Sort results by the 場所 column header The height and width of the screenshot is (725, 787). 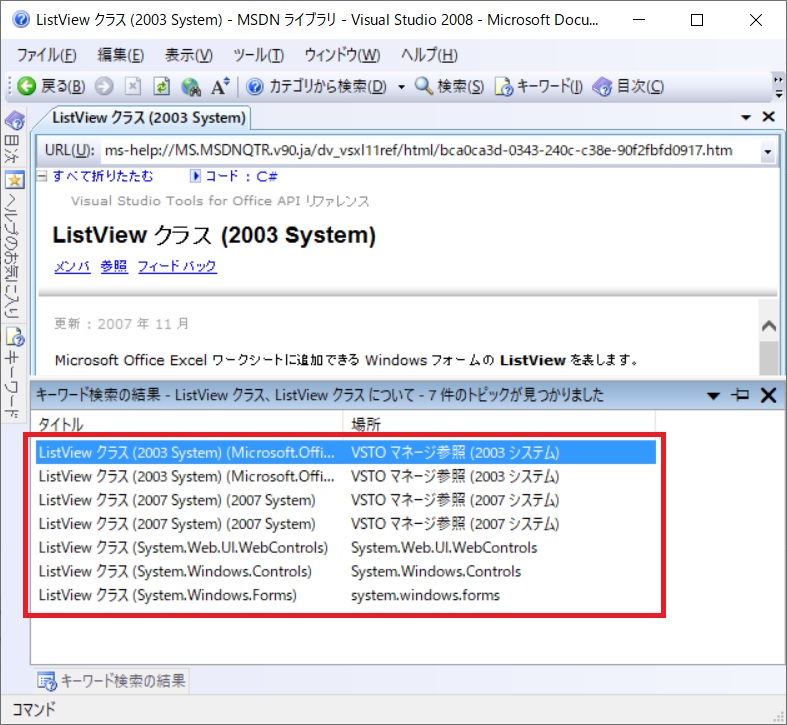(x=499, y=424)
